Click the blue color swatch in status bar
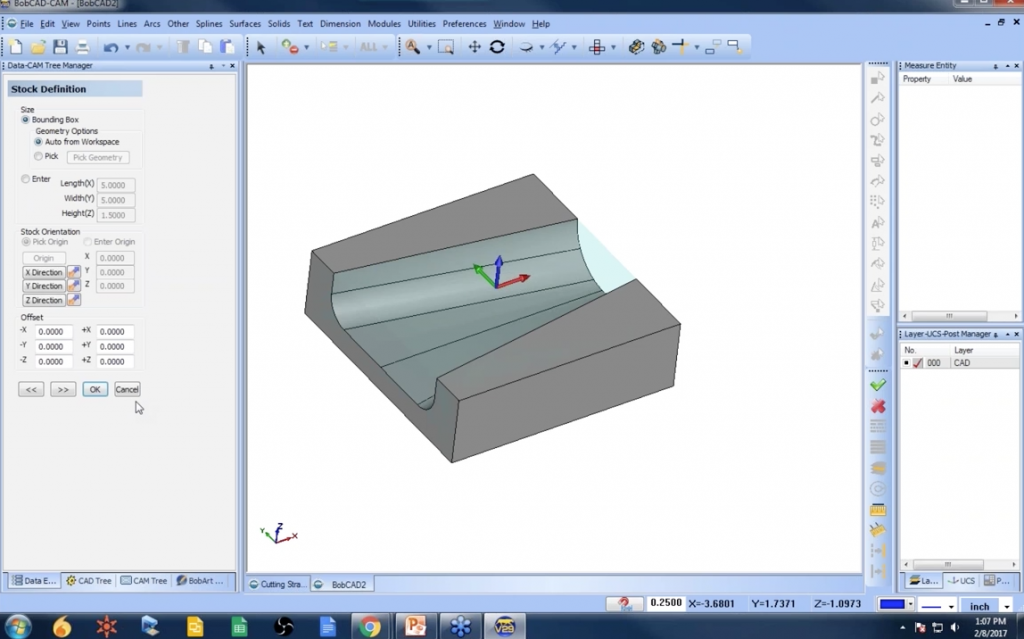The height and width of the screenshot is (639, 1024). coord(892,605)
